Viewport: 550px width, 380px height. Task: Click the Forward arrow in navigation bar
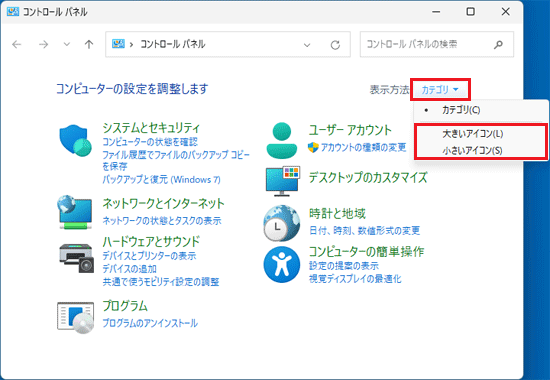tap(43, 44)
